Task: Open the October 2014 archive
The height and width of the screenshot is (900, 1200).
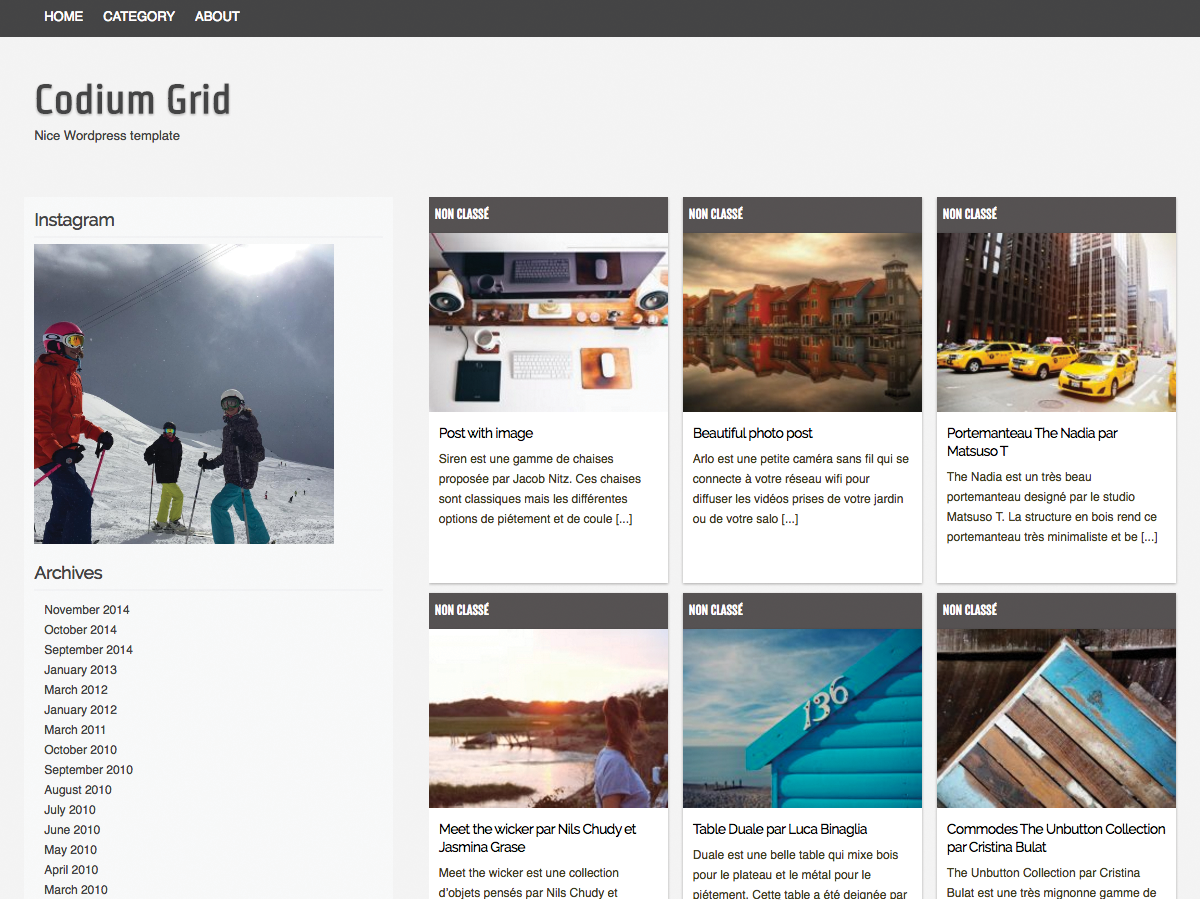Action: [x=80, y=629]
